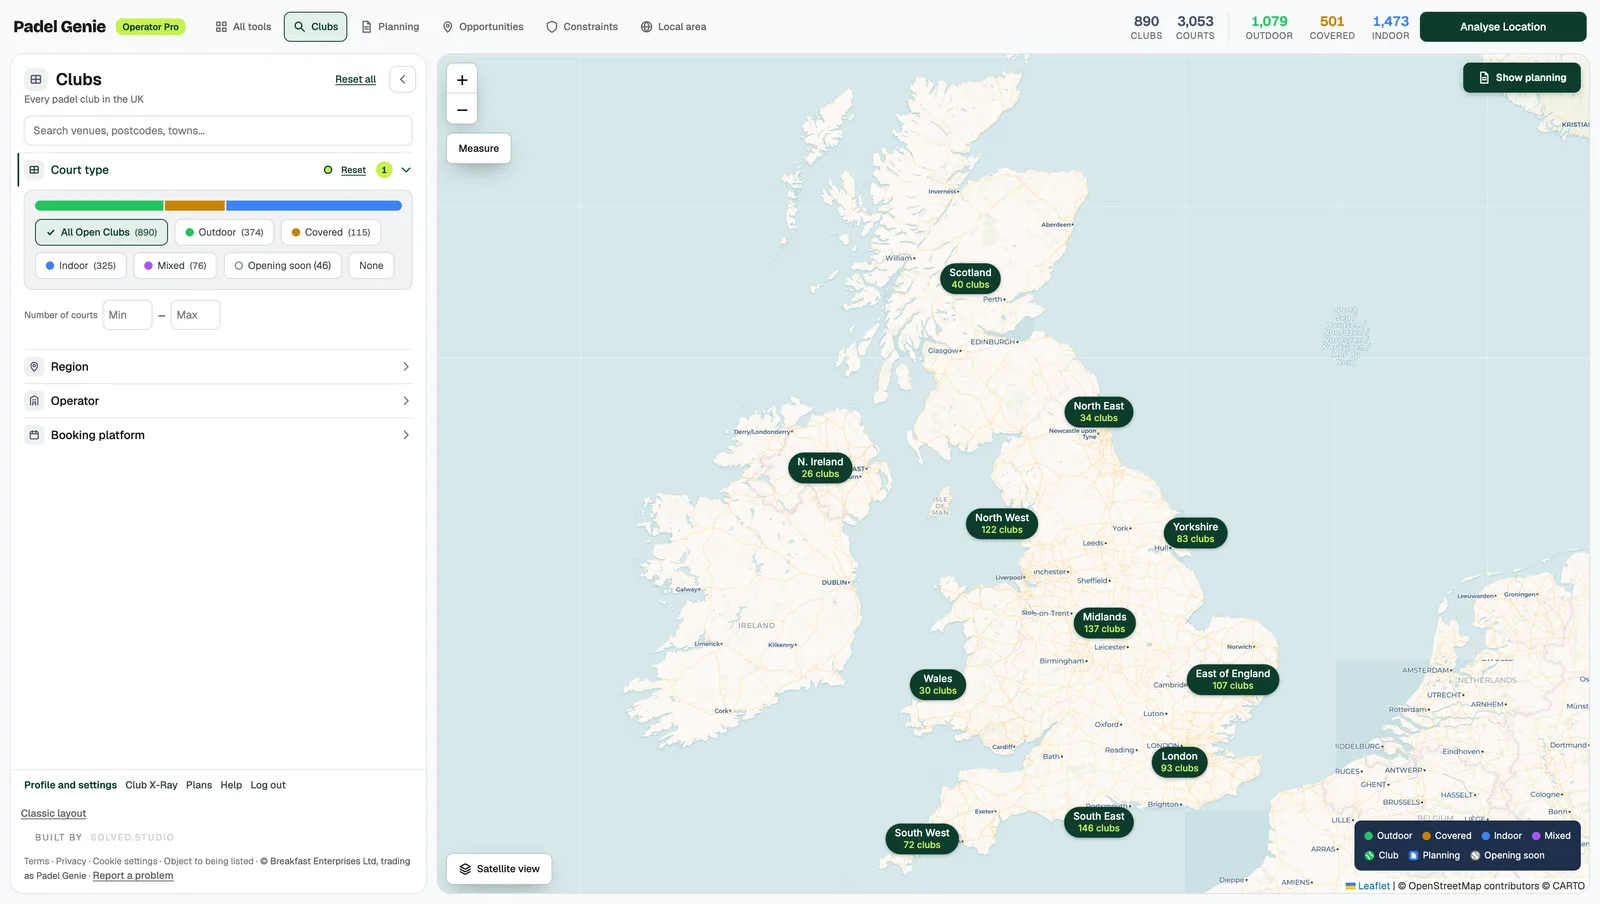Collapse the Court type section chevron

406,170
